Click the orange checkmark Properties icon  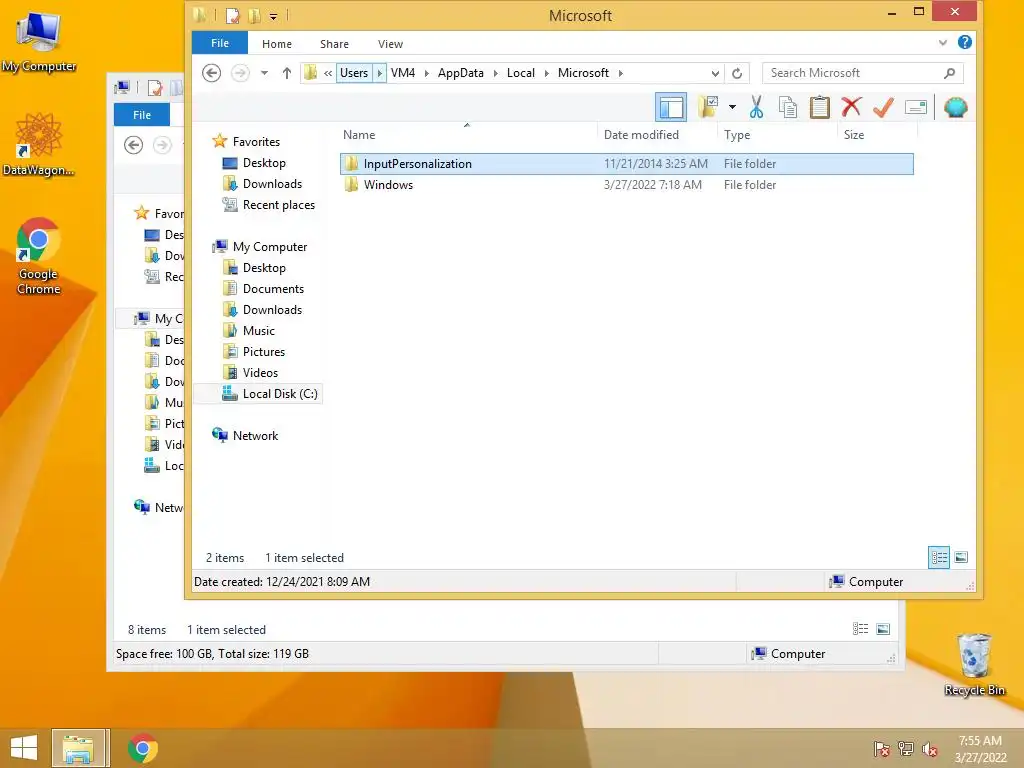[883, 107]
